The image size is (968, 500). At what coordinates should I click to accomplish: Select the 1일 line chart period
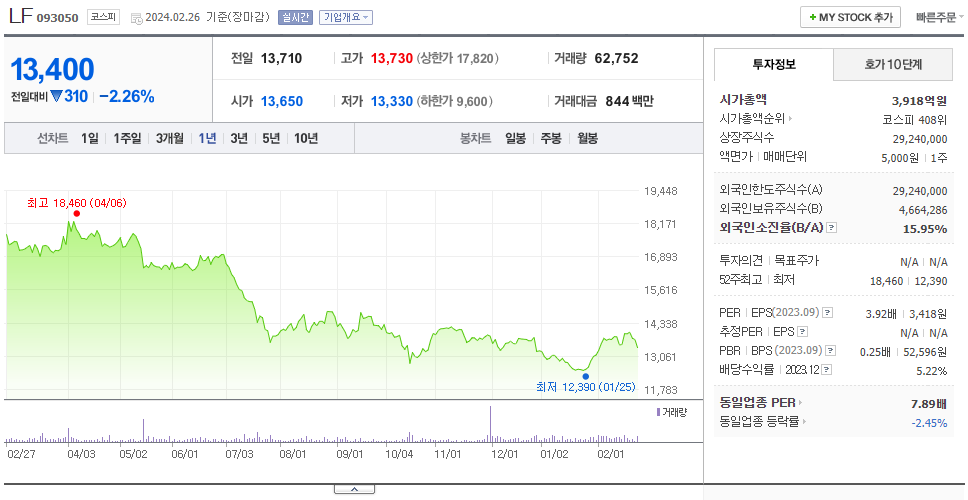pos(90,138)
